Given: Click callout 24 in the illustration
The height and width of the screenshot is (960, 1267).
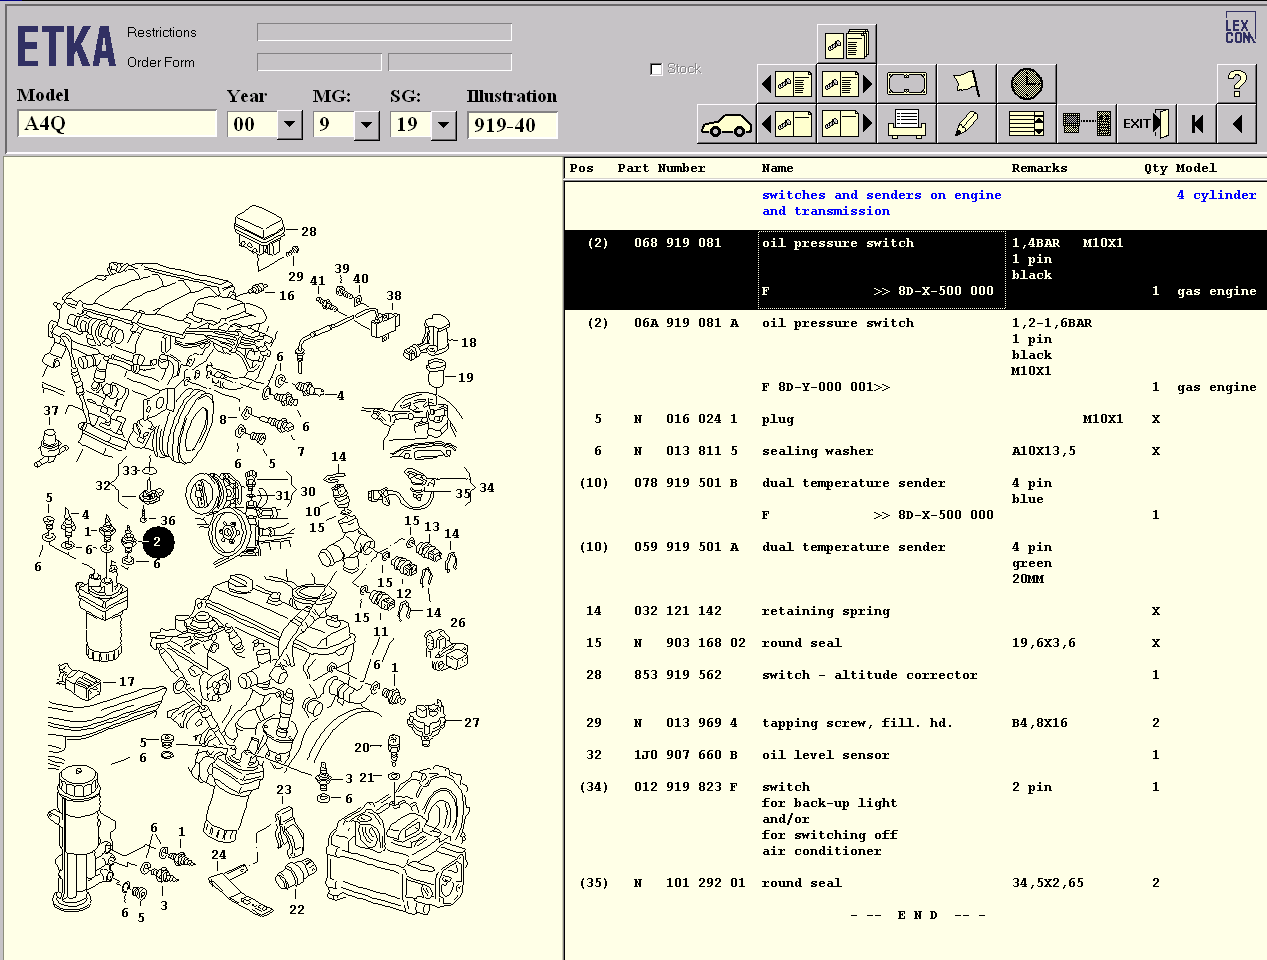Looking at the screenshot, I should [x=219, y=855].
